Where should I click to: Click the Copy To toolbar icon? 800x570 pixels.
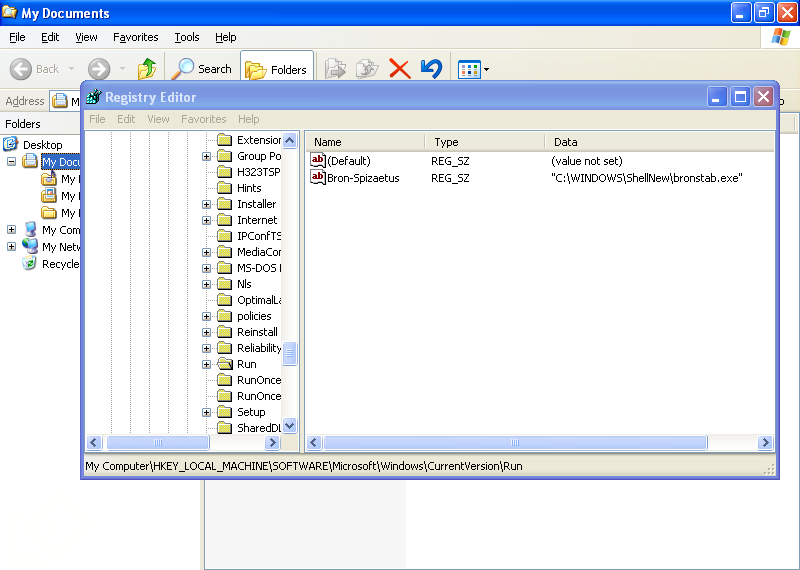(367, 69)
